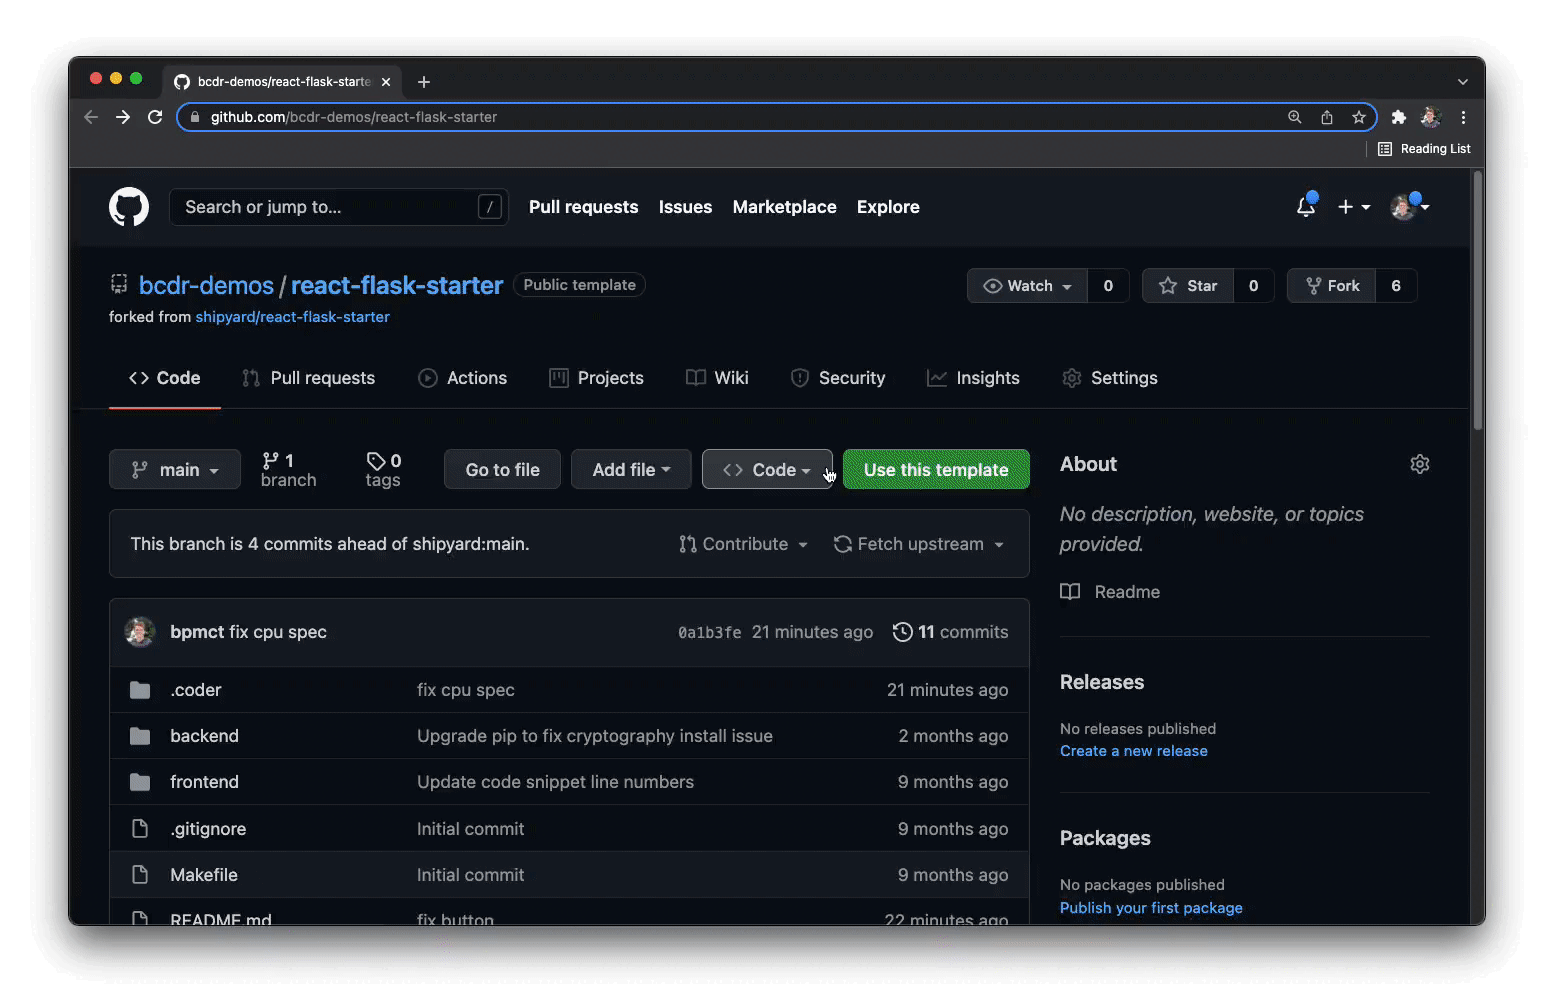
Task: Open the .coder folder
Action: pos(196,690)
